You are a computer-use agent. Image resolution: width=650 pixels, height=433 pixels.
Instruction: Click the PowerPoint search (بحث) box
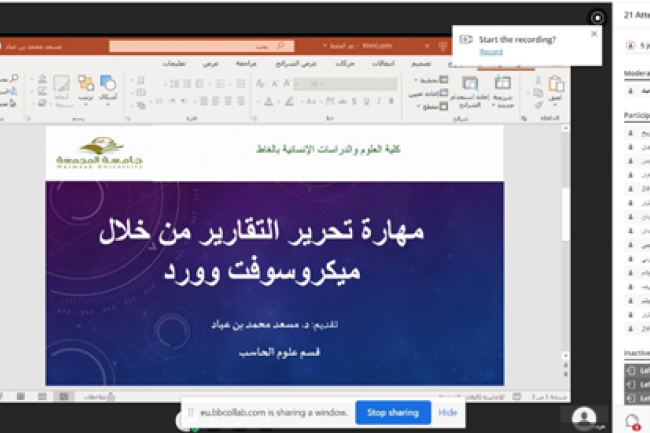pos(201,46)
